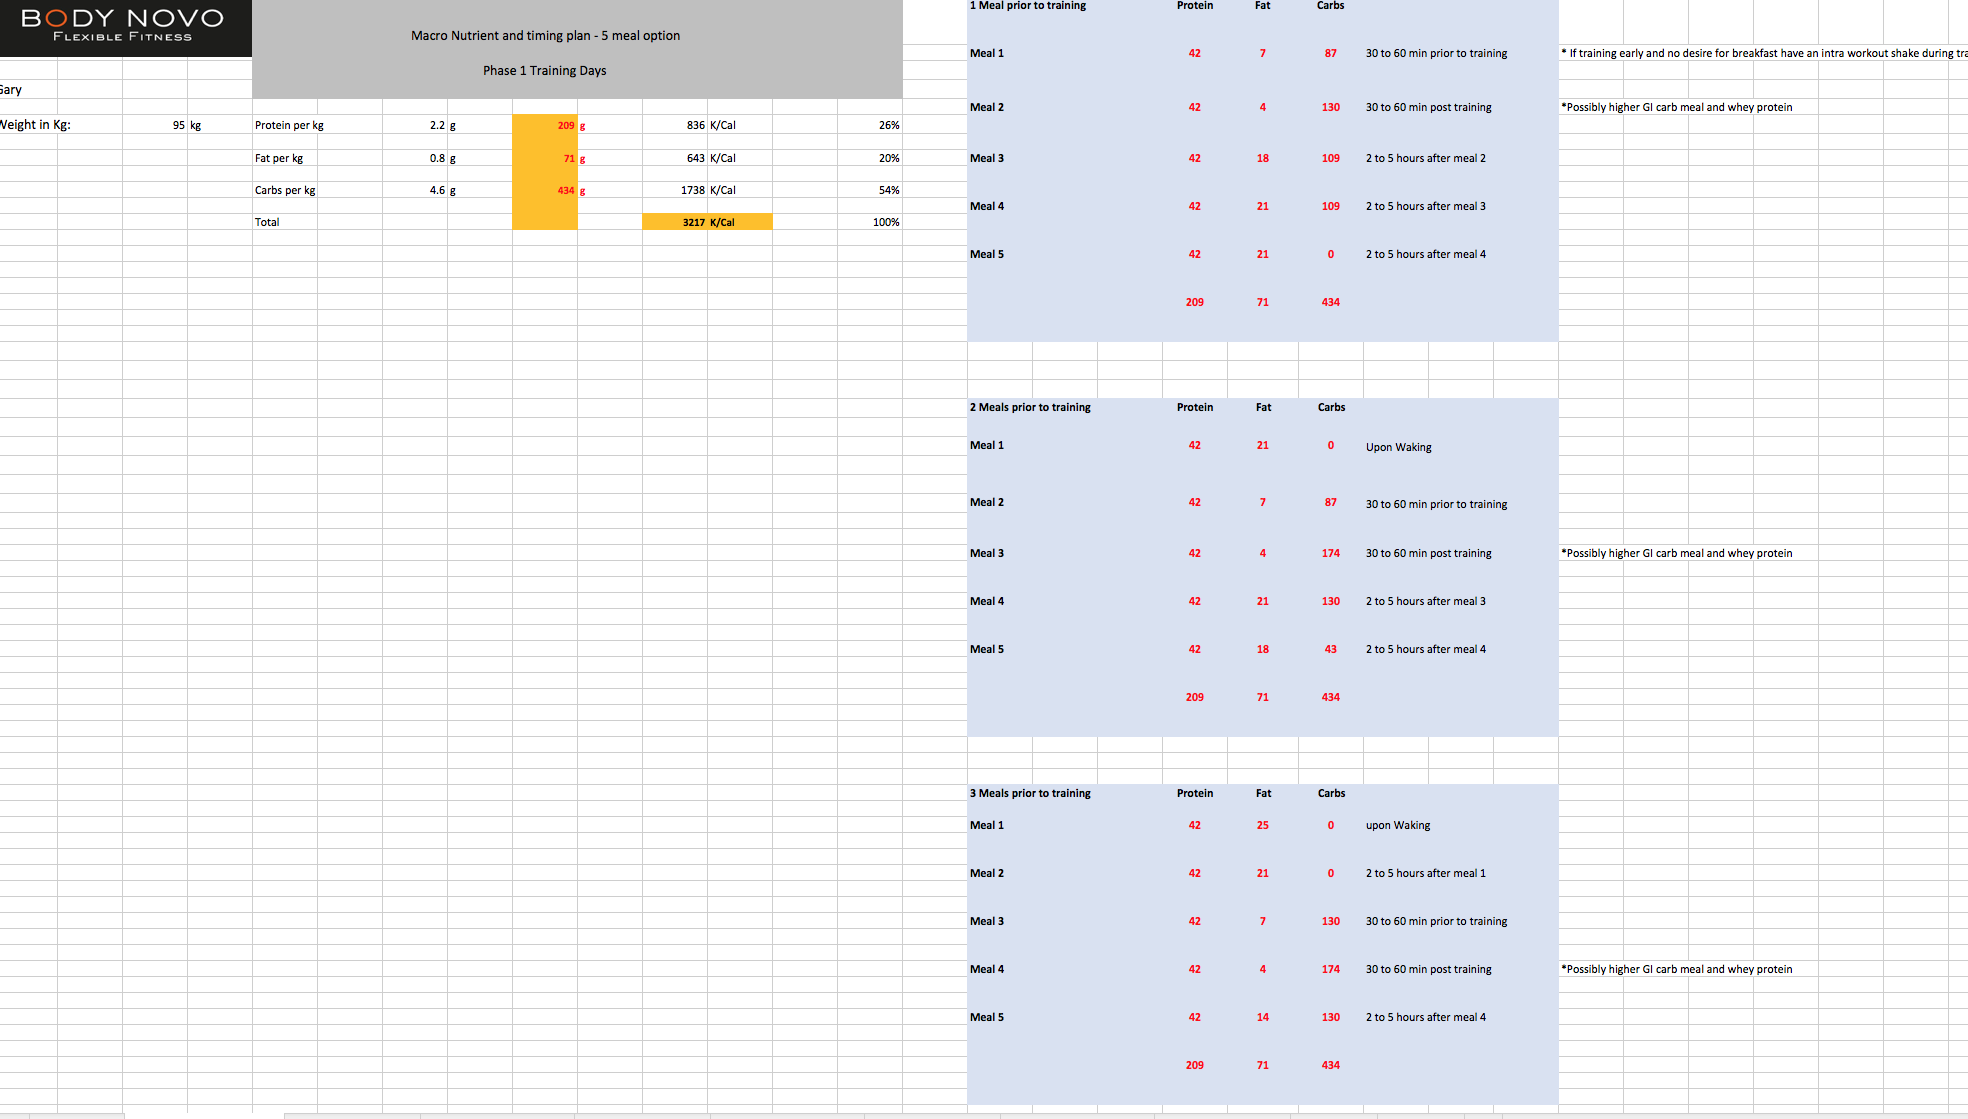Viewport: 1968px width, 1119px height.
Task: Select the 'Phase 1 Training Days' subtitle
Action: click(544, 70)
